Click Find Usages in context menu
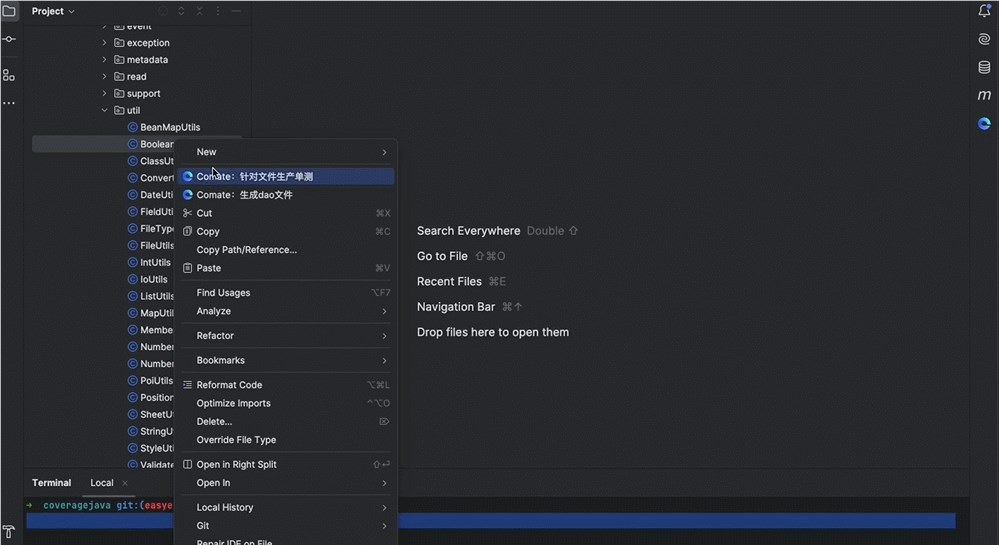 click(x=223, y=293)
